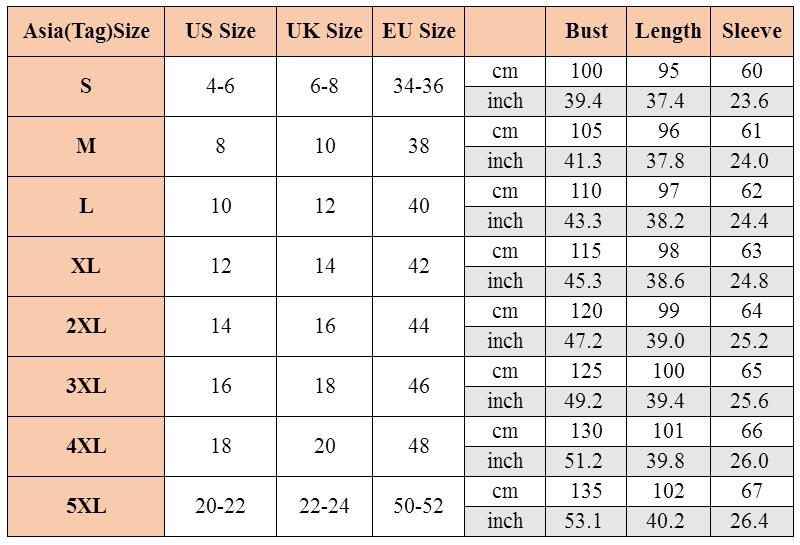Image resolution: width=800 pixels, height=545 pixels.
Task: Click the 37.4 inch length value
Action: coord(668,101)
